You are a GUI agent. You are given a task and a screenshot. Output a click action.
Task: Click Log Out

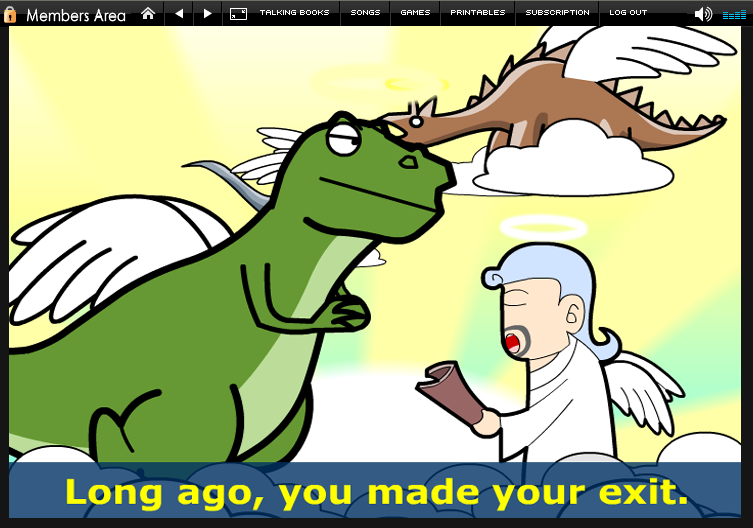point(628,13)
